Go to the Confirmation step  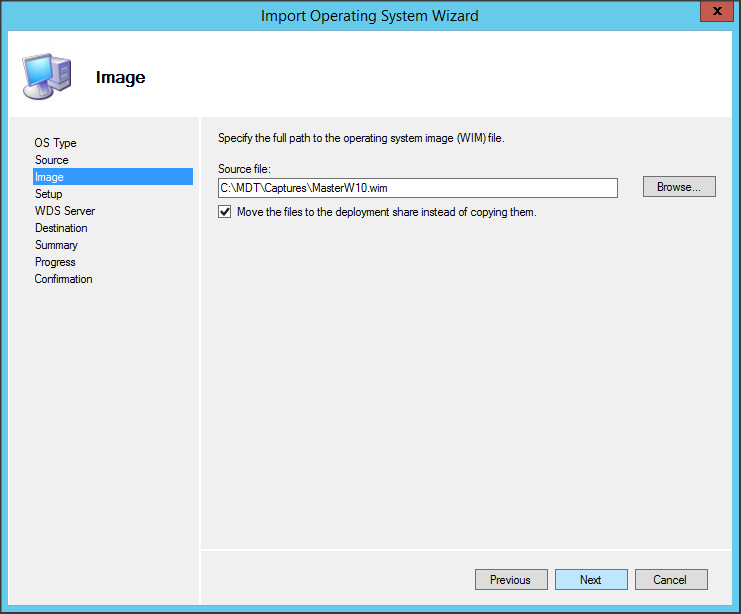63,279
